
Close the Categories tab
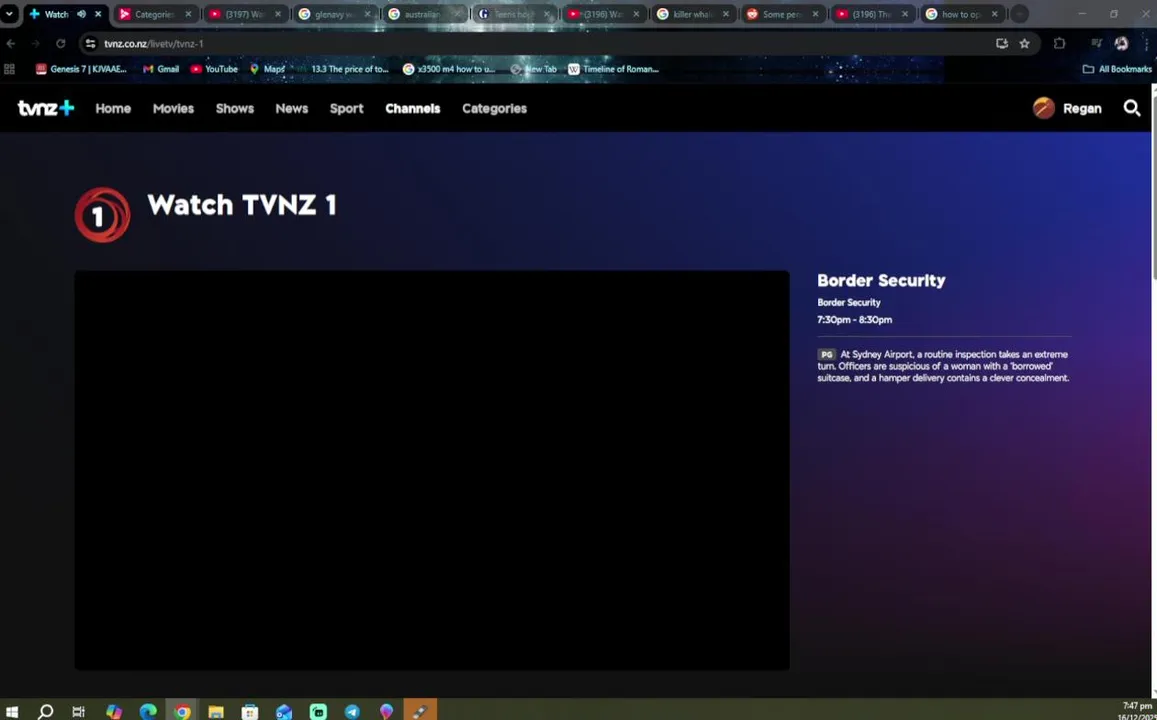pyautogui.click(x=188, y=14)
